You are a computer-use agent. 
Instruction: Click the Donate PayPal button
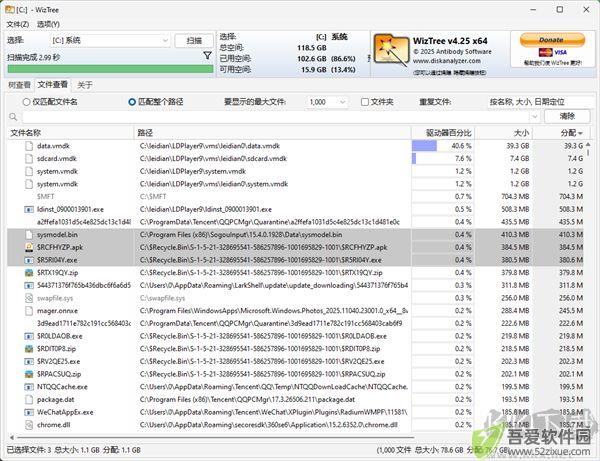pos(552,40)
